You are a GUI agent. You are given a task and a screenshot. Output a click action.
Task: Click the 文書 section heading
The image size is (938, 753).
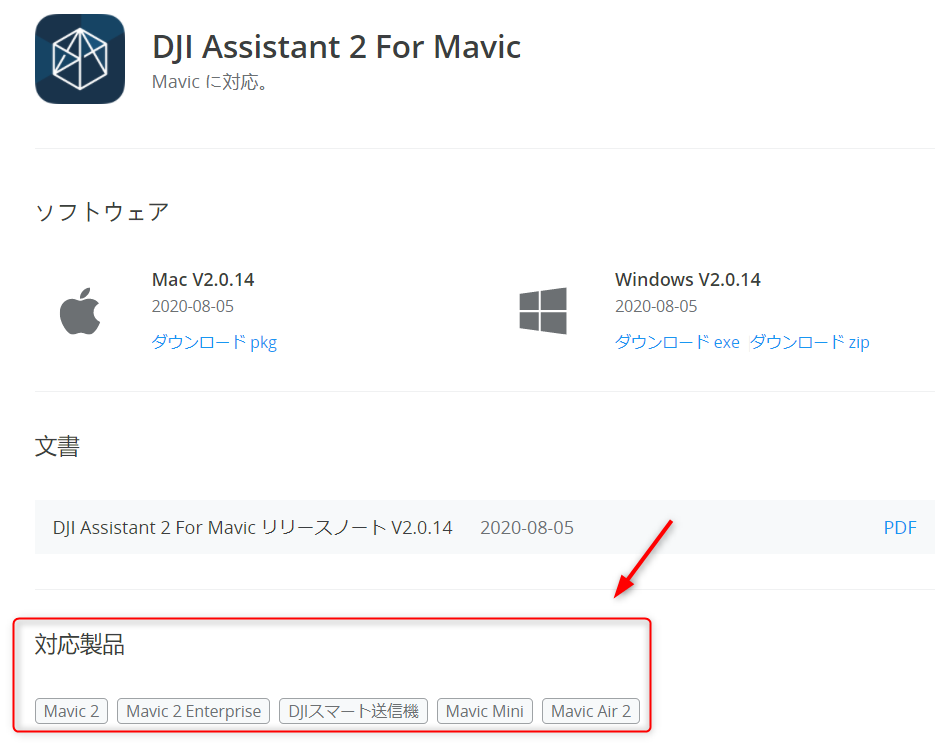coord(57,446)
